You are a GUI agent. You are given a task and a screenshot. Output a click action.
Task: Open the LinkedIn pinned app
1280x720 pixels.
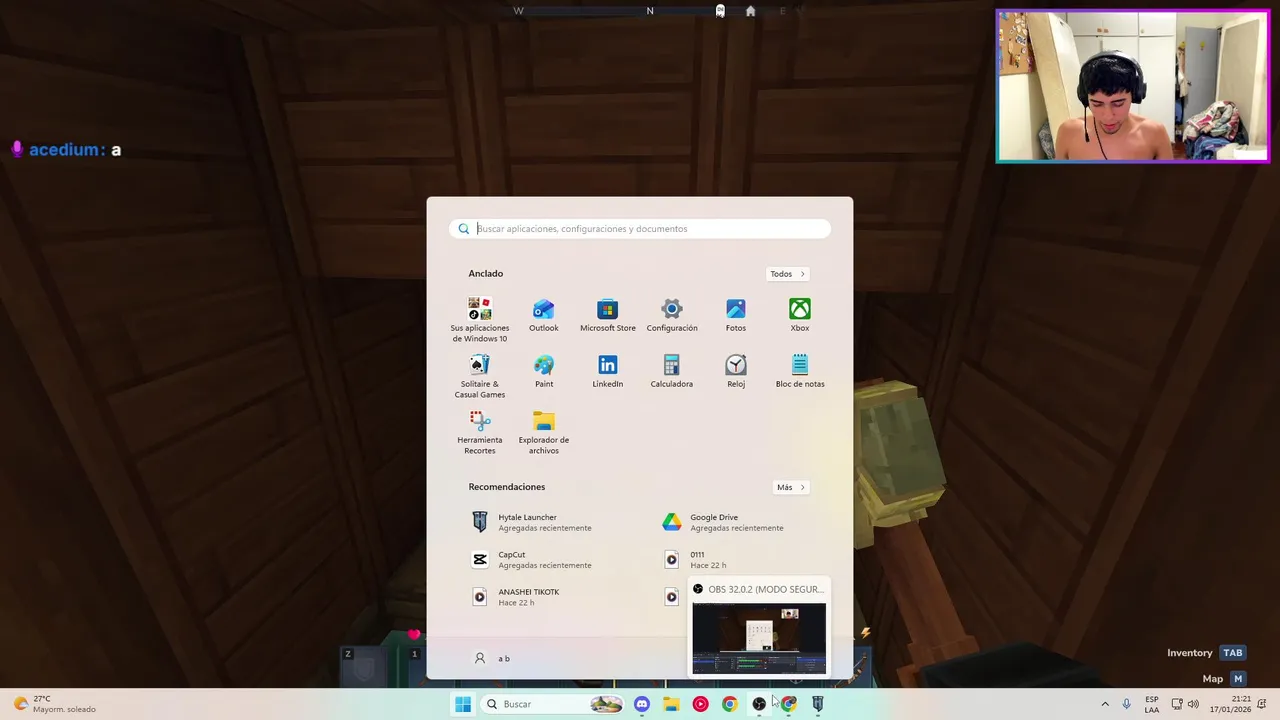click(x=607, y=371)
